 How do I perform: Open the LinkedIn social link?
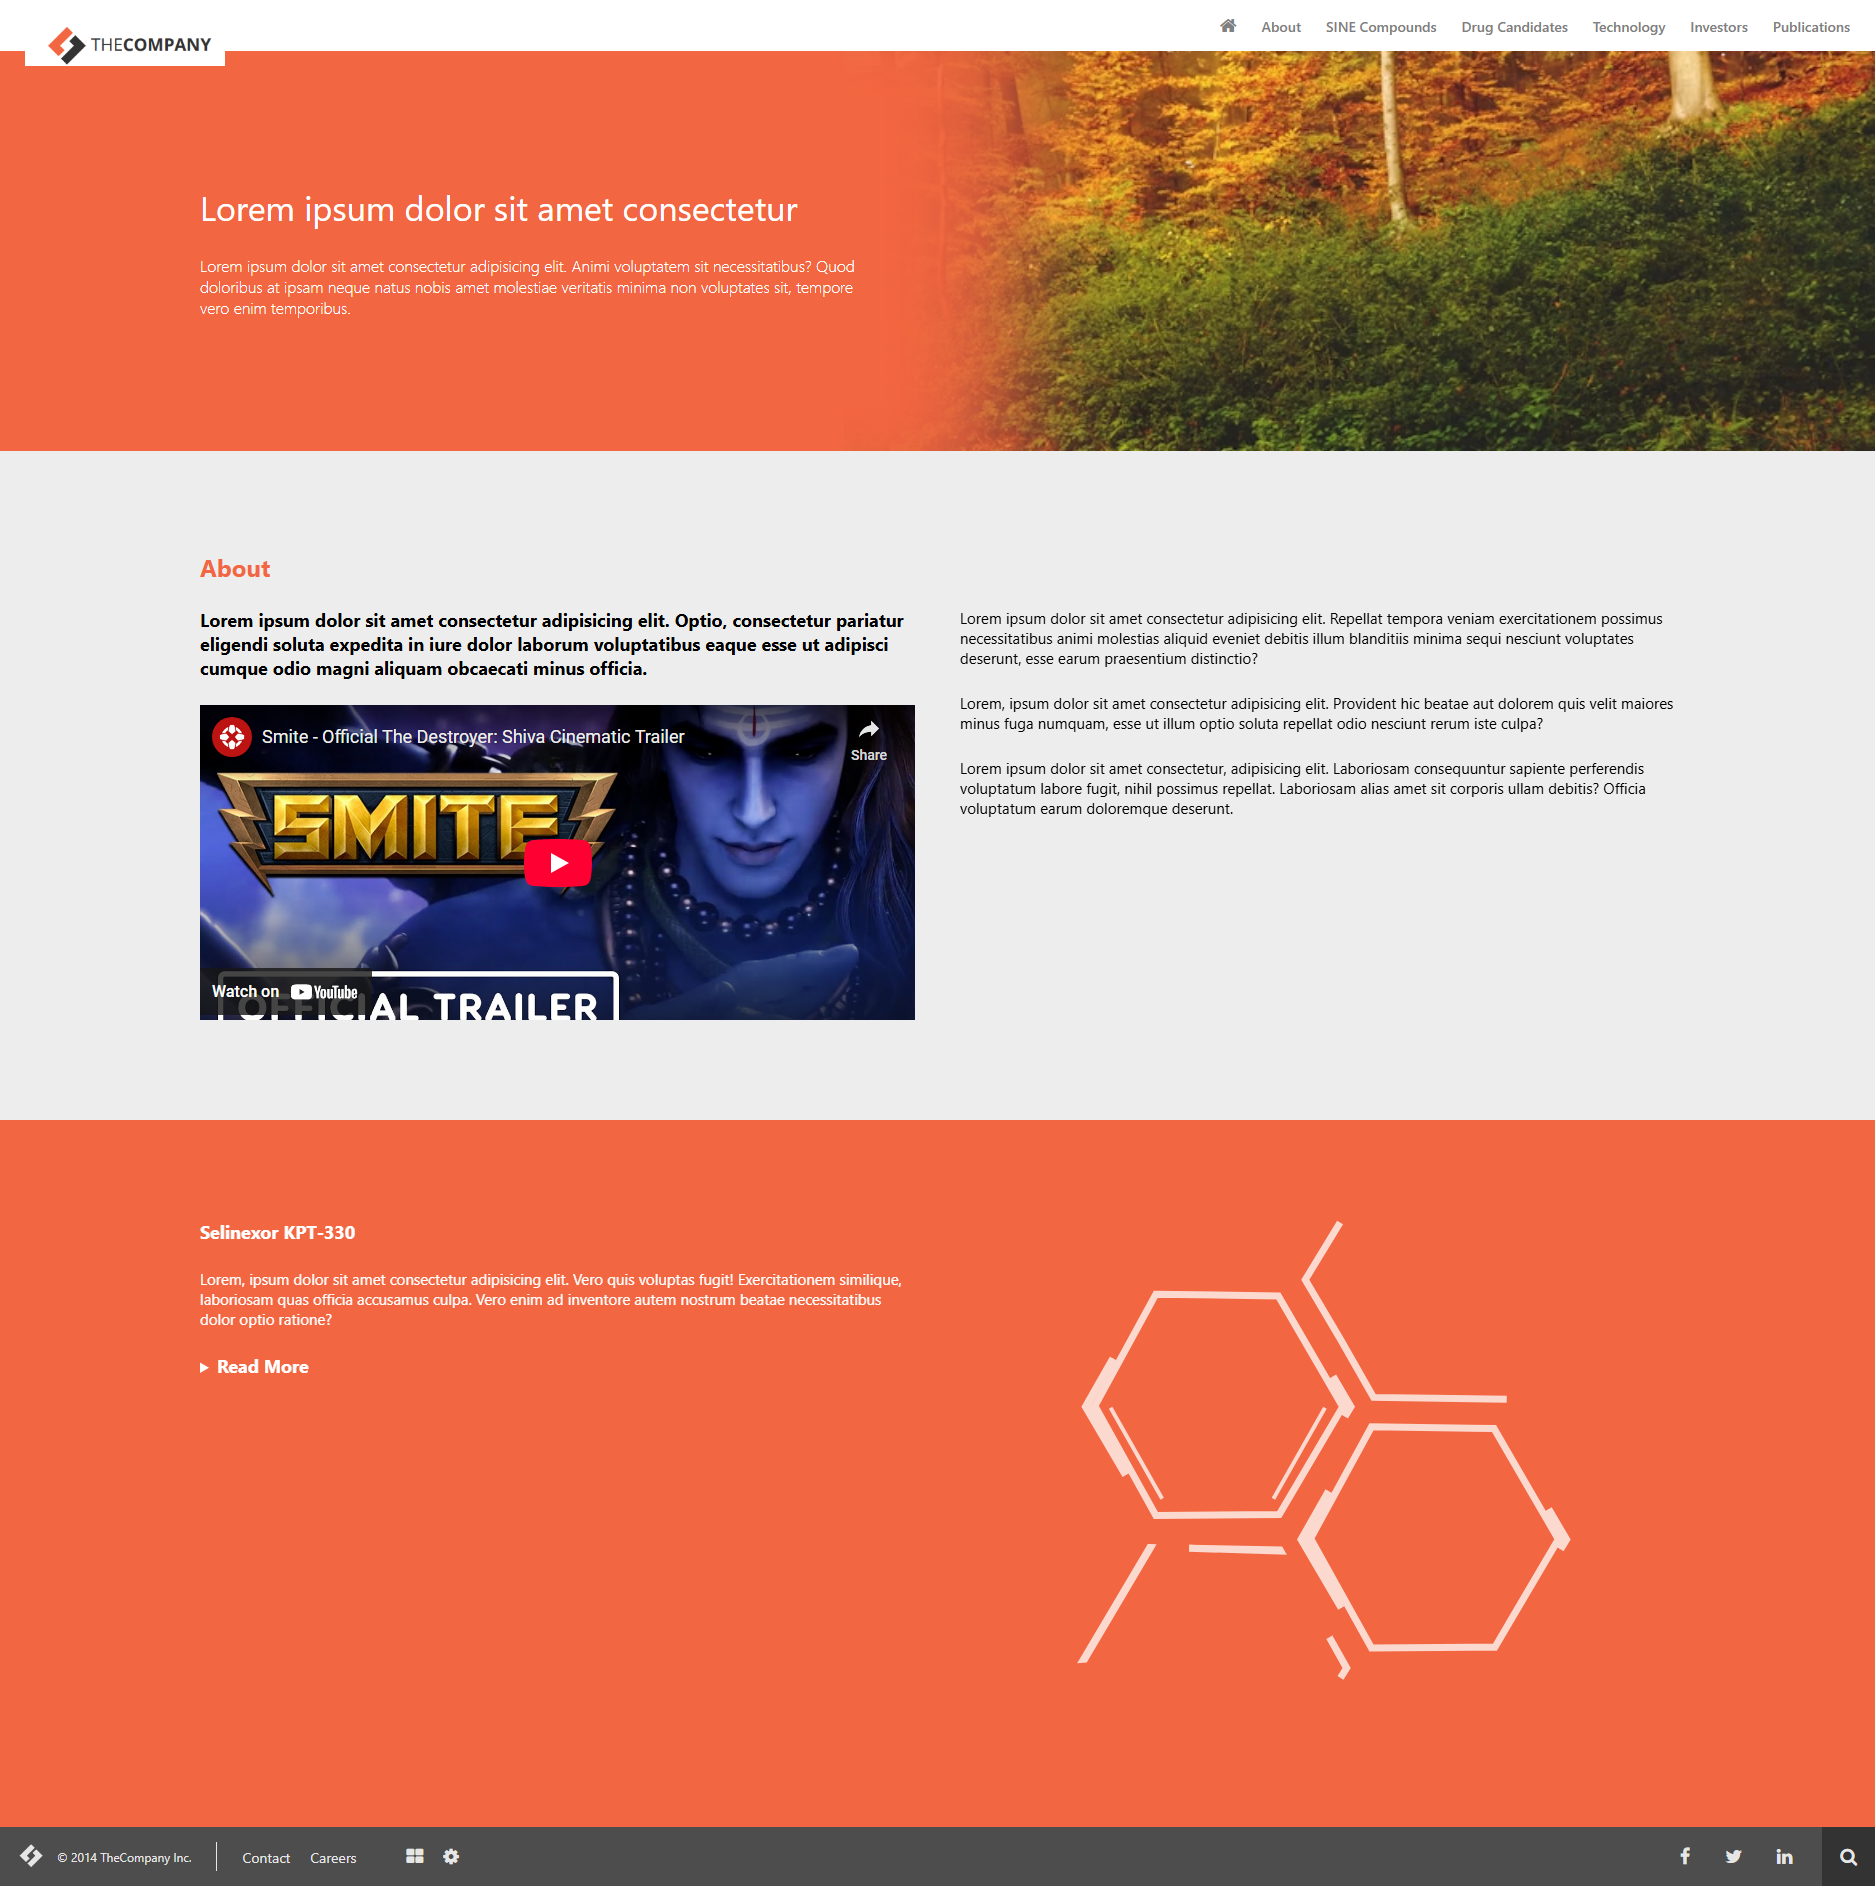point(1784,1856)
